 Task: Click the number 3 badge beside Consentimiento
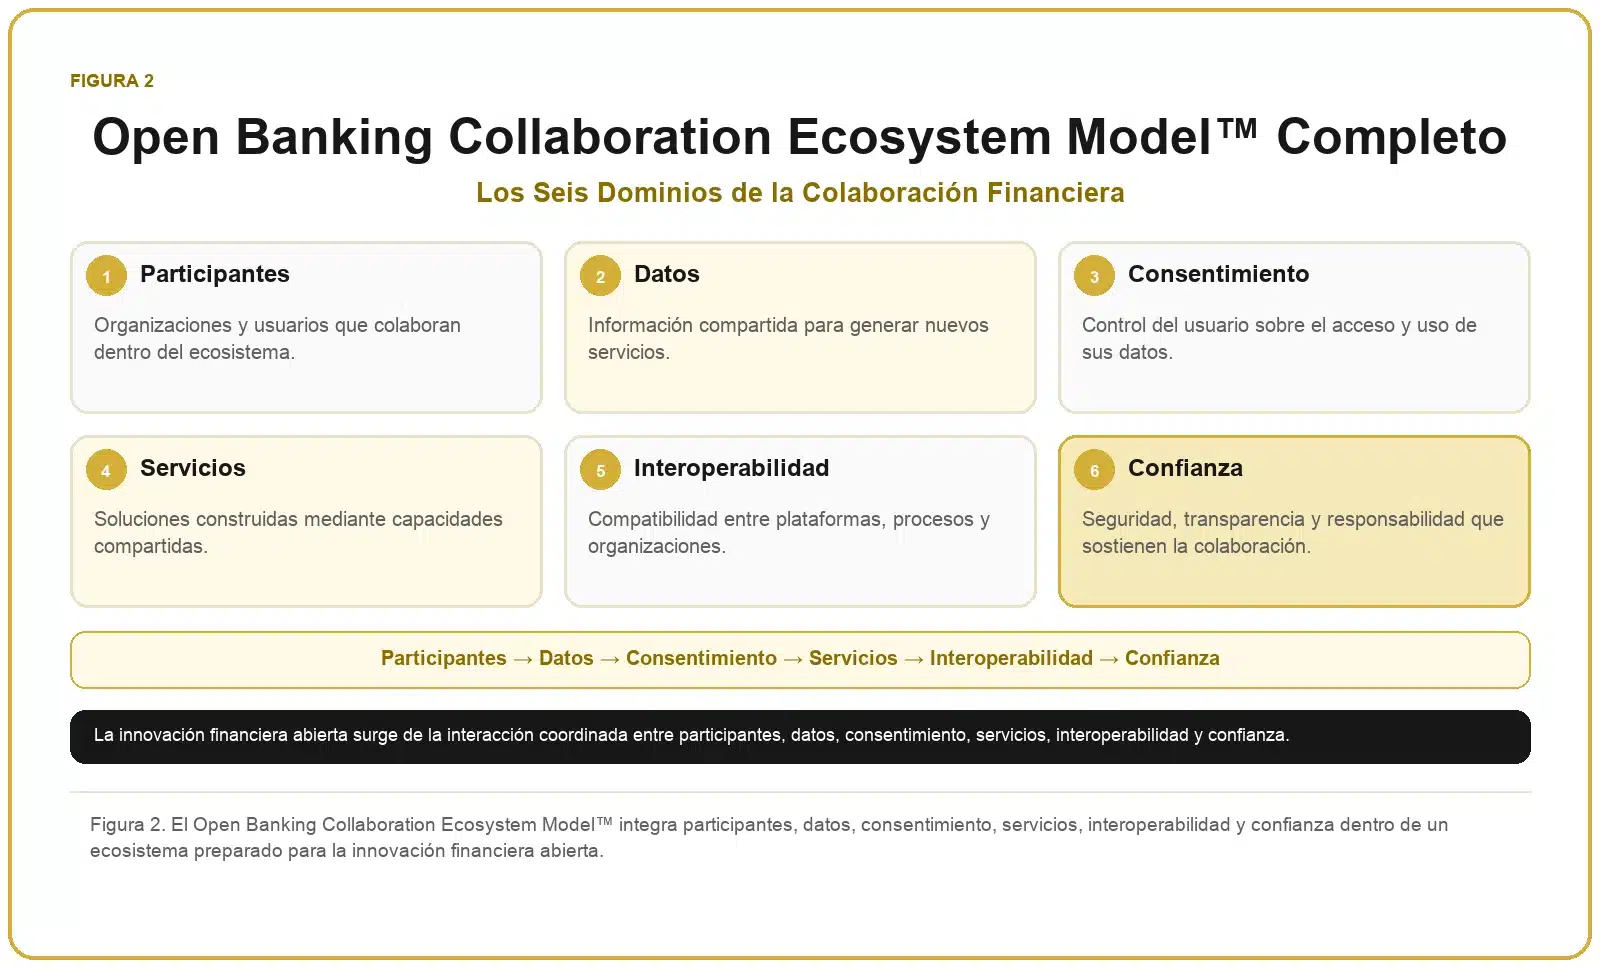pos(1094,276)
